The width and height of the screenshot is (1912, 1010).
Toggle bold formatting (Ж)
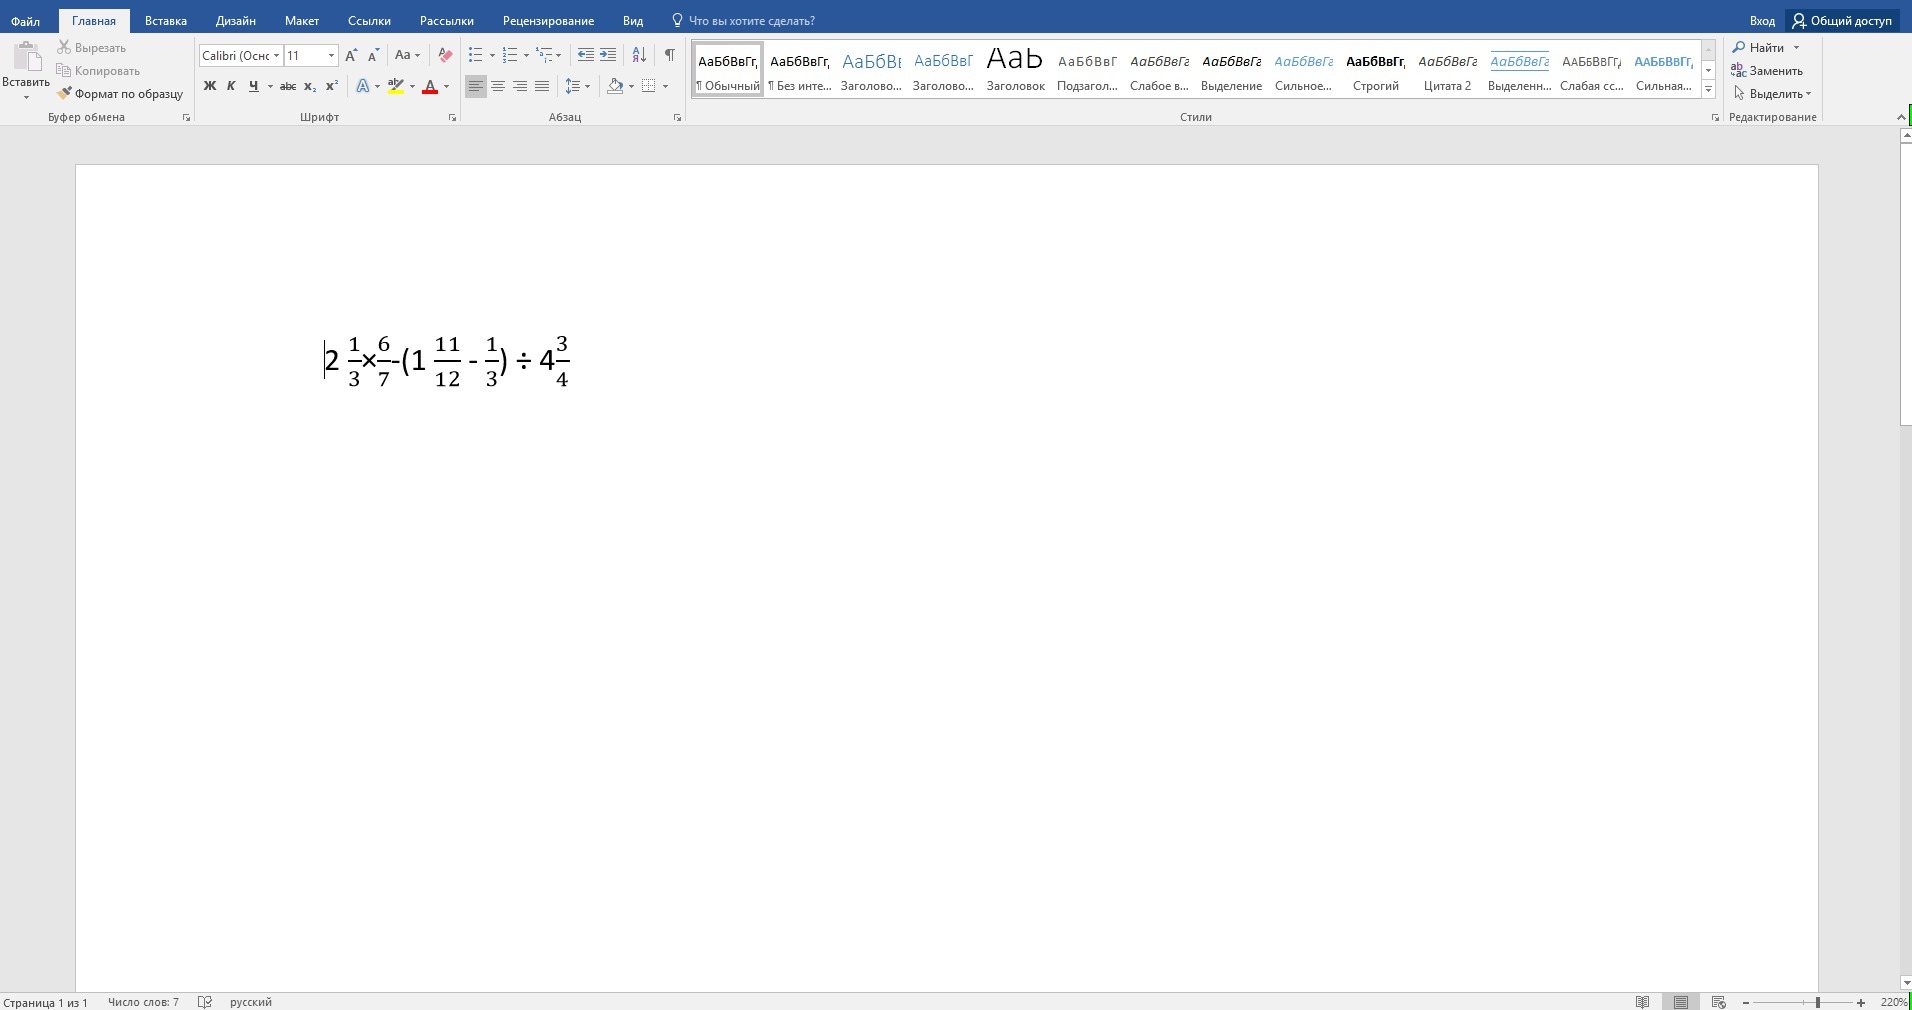pos(209,86)
